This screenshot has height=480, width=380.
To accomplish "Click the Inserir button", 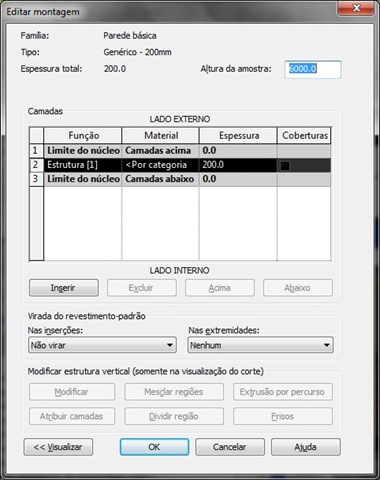I will pyautogui.click(x=64, y=288).
